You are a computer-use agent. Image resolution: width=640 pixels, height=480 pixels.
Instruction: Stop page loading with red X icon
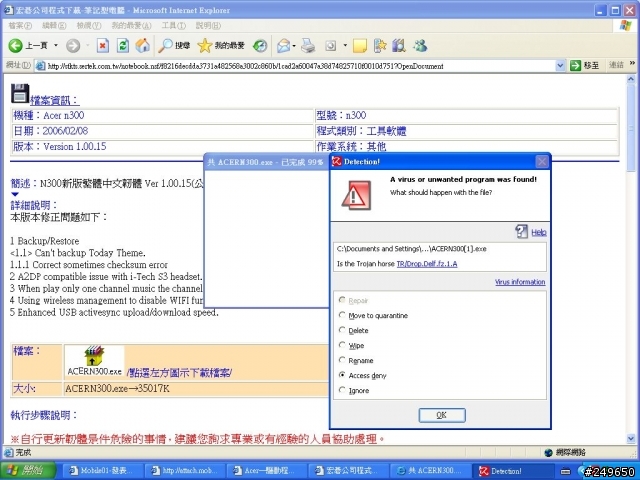coord(103,45)
